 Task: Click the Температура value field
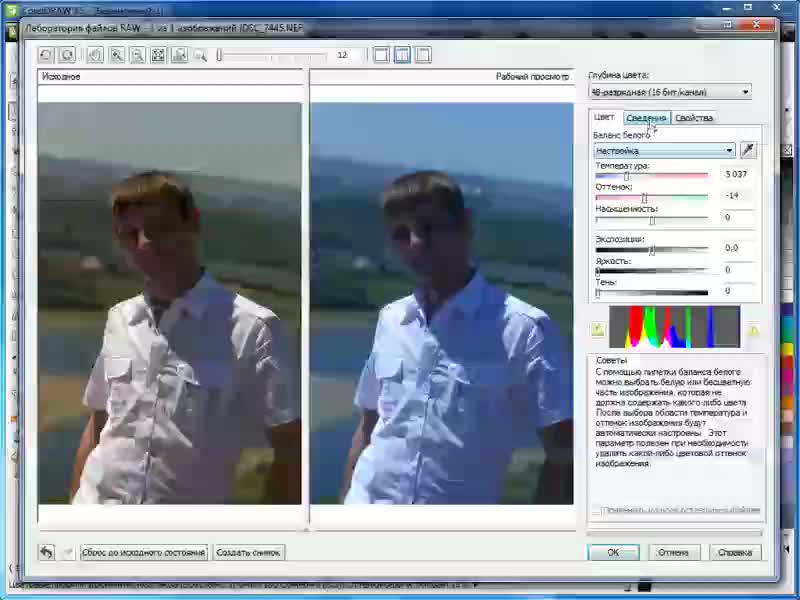click(738, 174)
